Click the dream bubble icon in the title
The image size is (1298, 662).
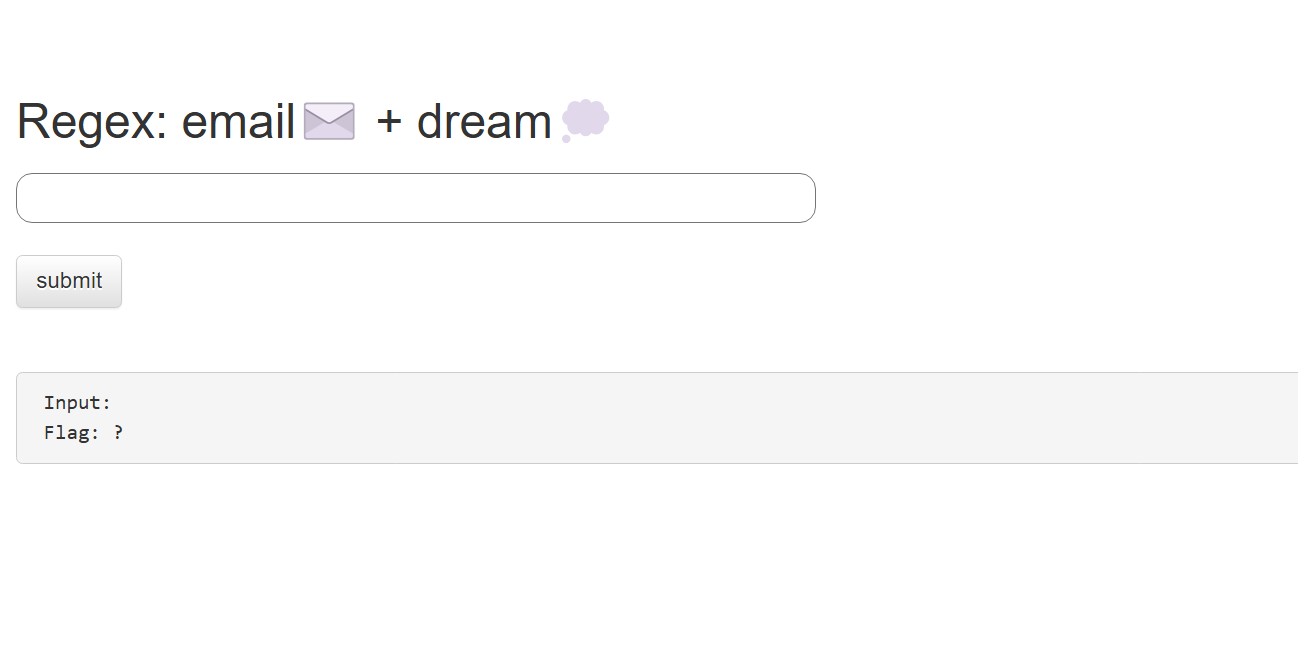click(584, 120)
